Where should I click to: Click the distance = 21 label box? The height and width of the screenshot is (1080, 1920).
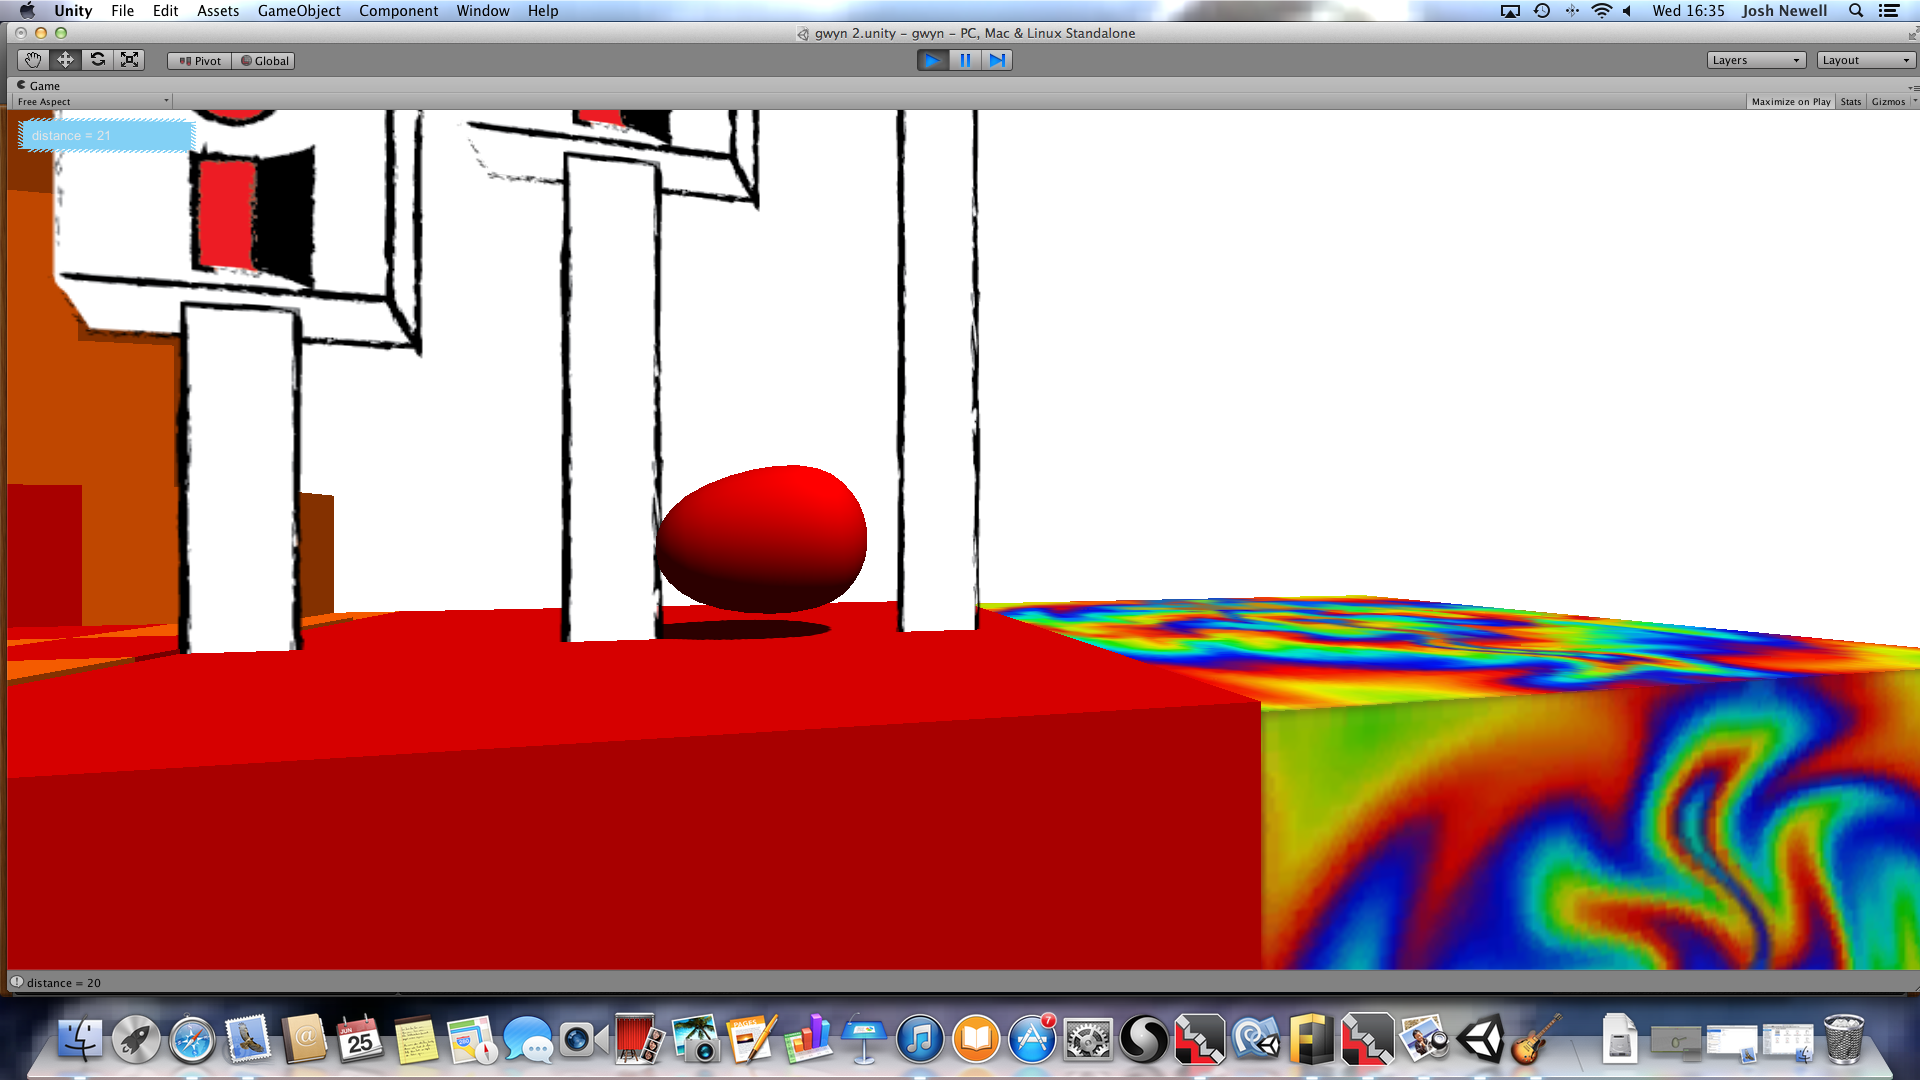click(105, 135)
